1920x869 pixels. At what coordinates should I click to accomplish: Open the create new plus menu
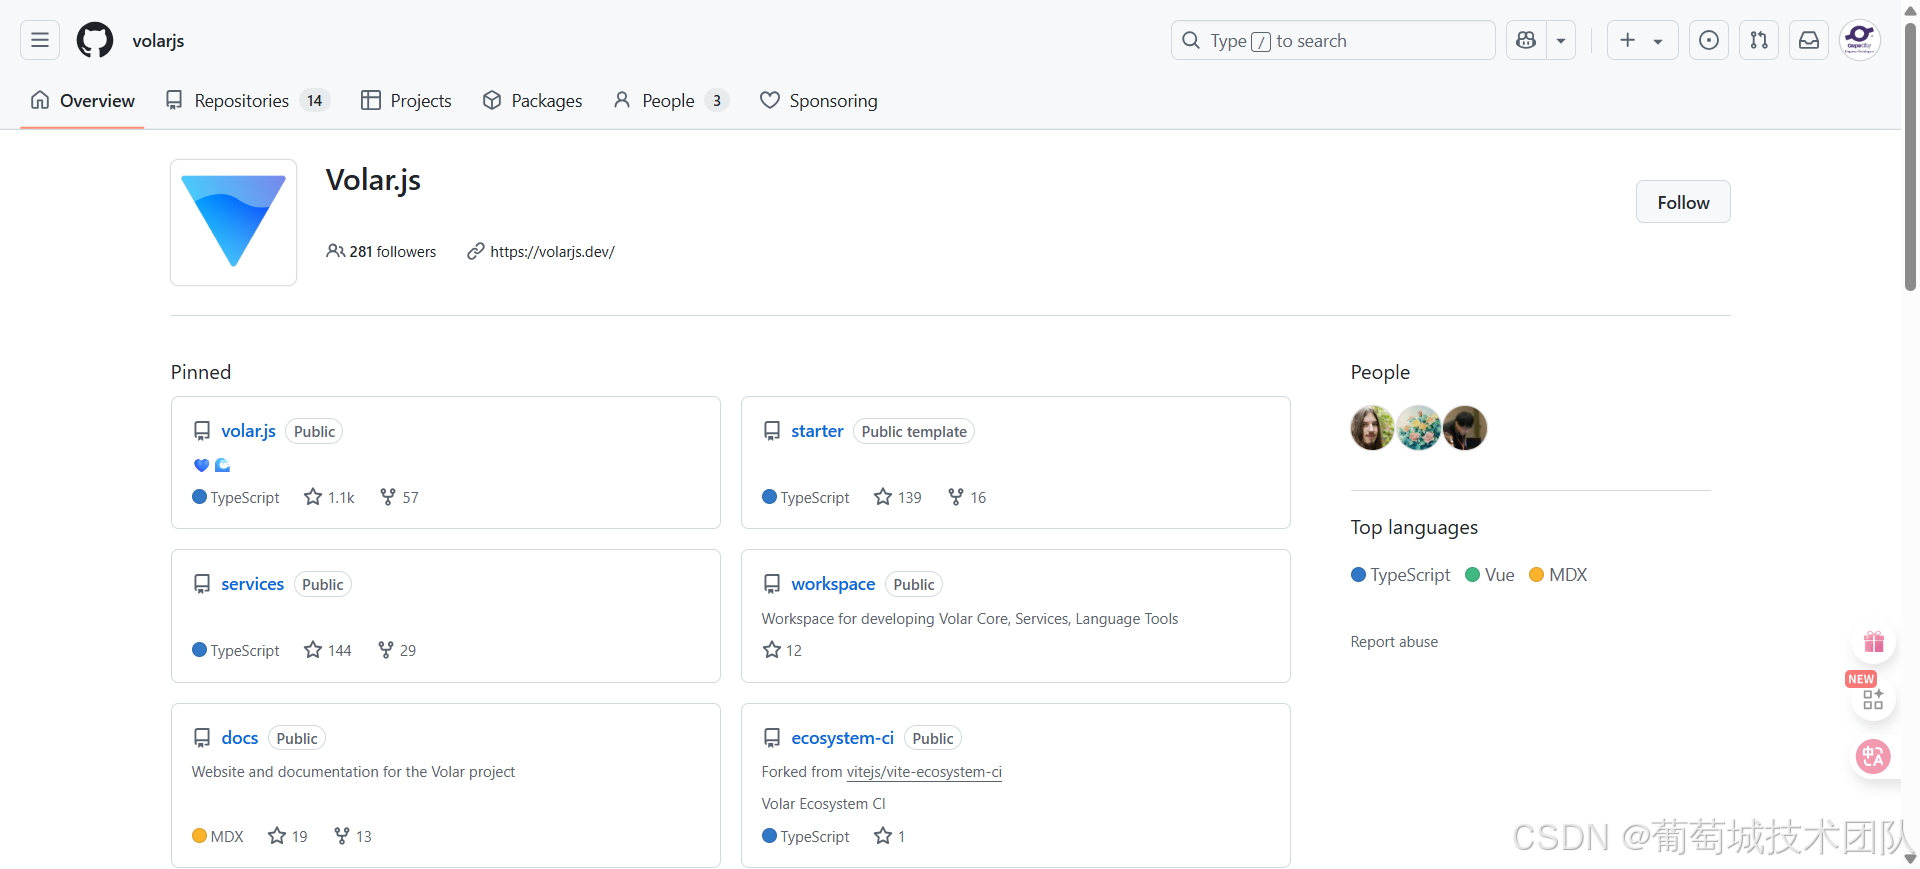pyautogui.click(x=1642, y=40)
